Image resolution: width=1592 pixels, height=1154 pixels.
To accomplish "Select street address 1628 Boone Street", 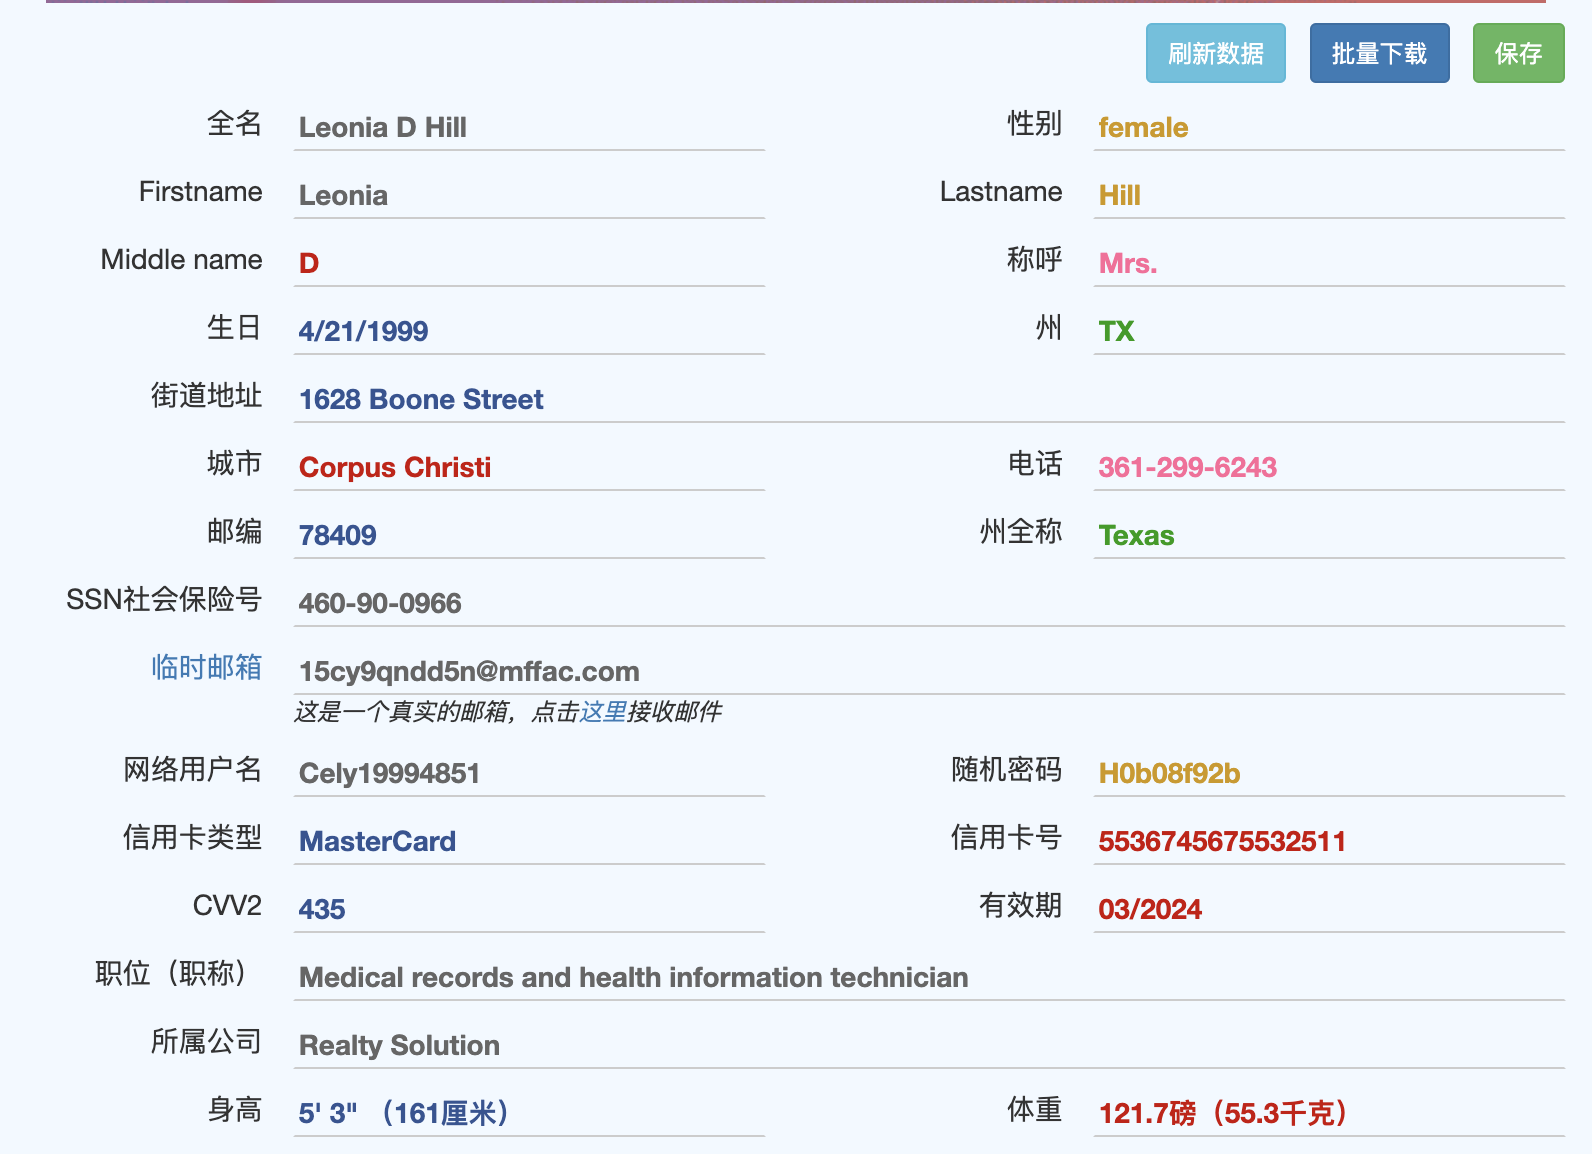I will [x=929, y=399].
